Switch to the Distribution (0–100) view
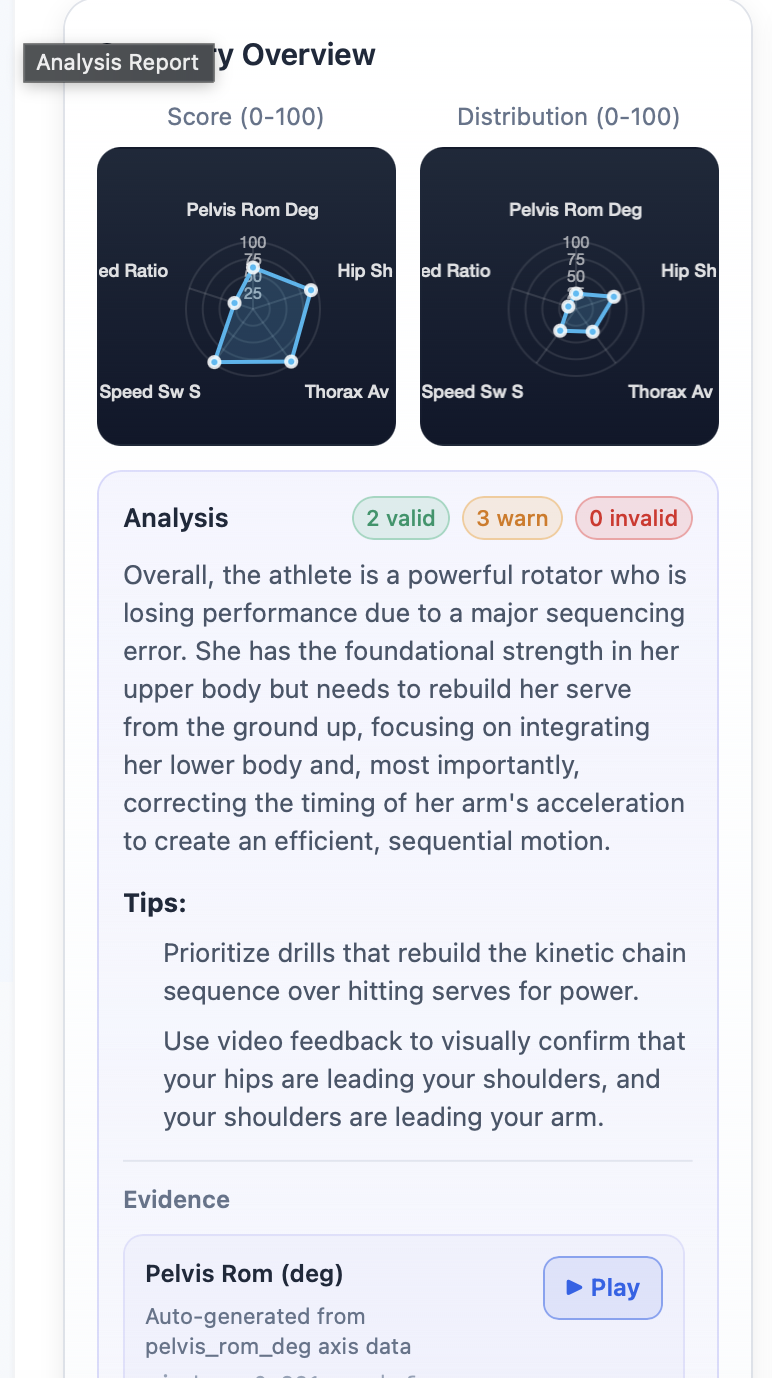Screen dimensions: 772x1378 (568, 117)
